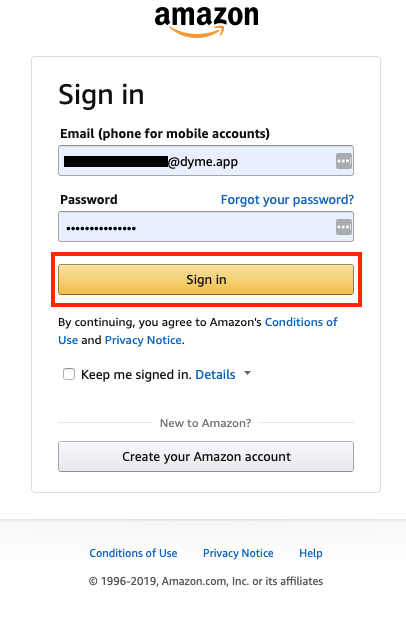Screen dimensions: 406x633
Task: Open the footer Help link
Action: click(311, 553)
